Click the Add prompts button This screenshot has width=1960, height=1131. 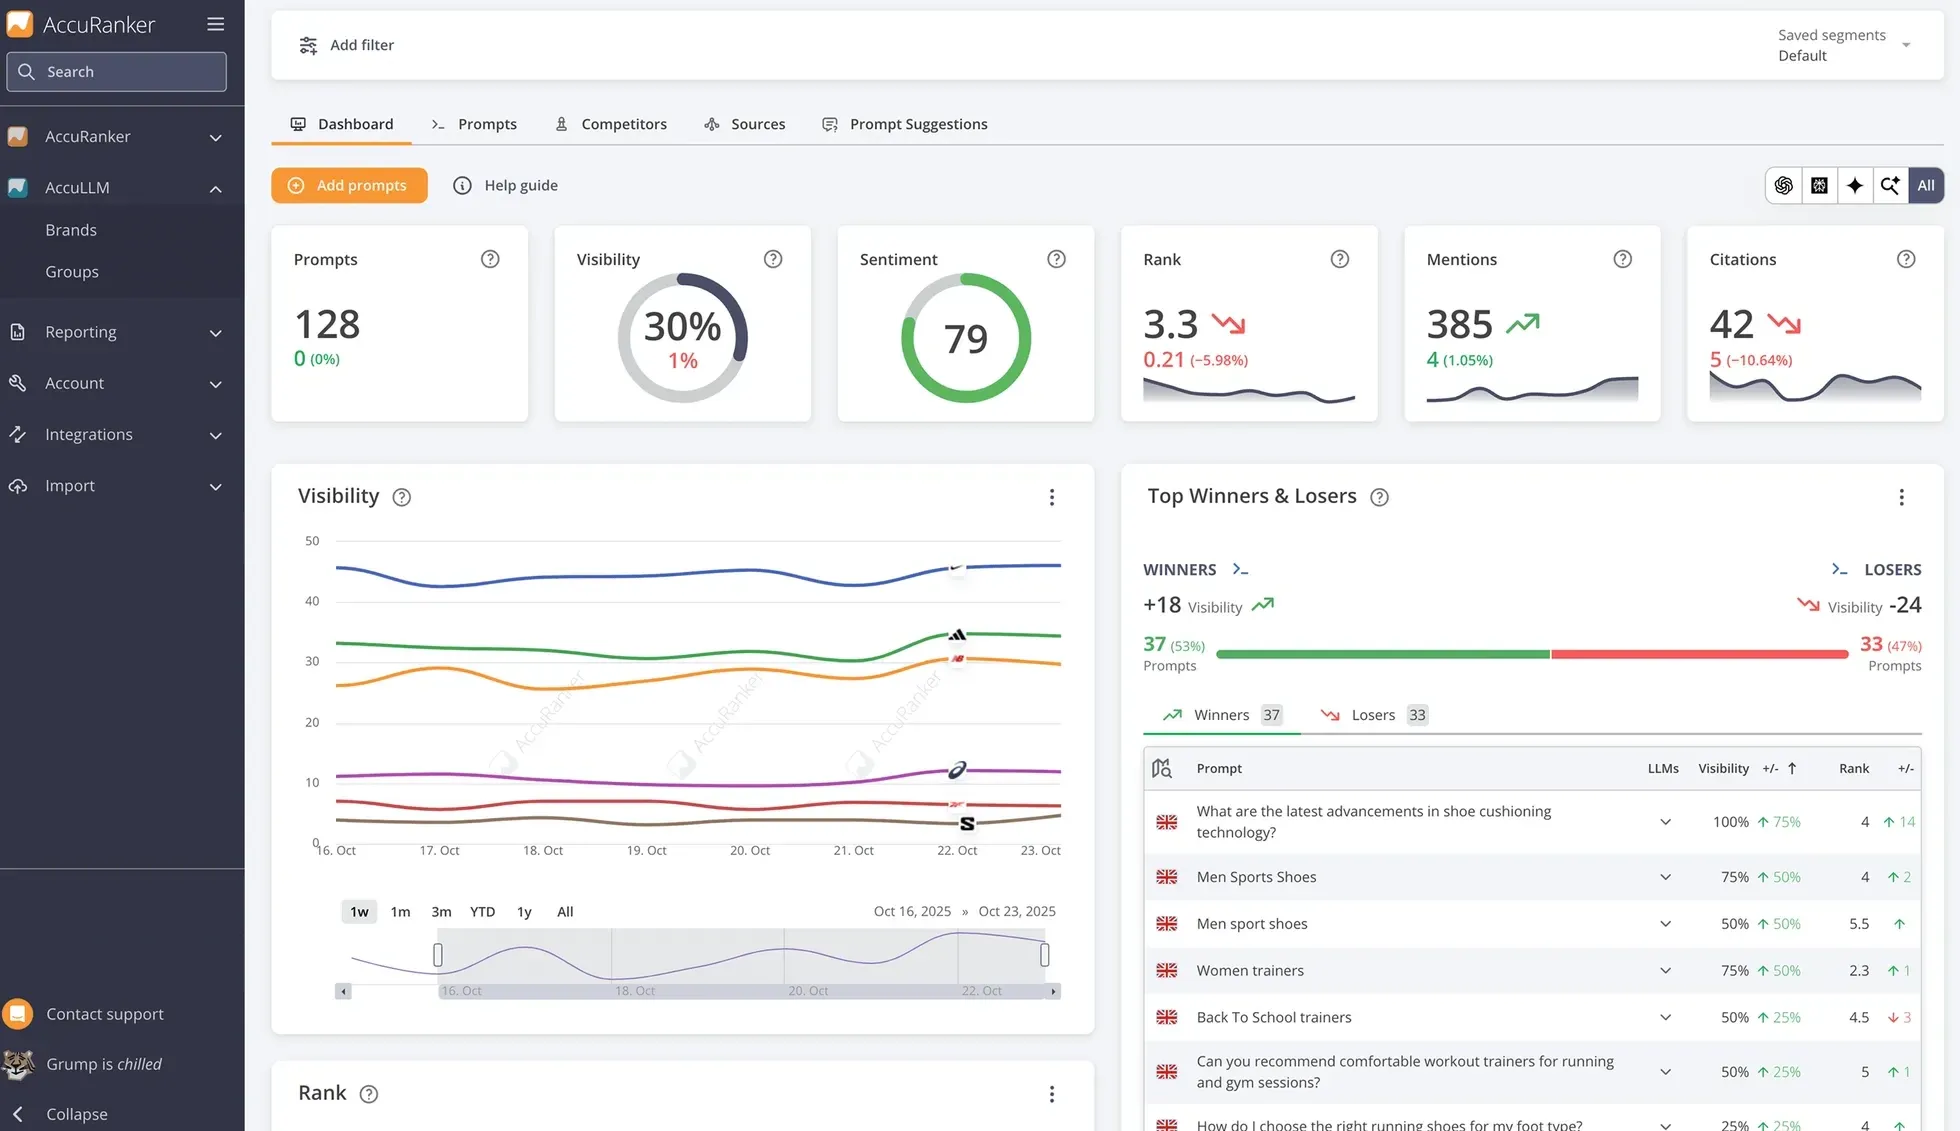tap(349, 185)
